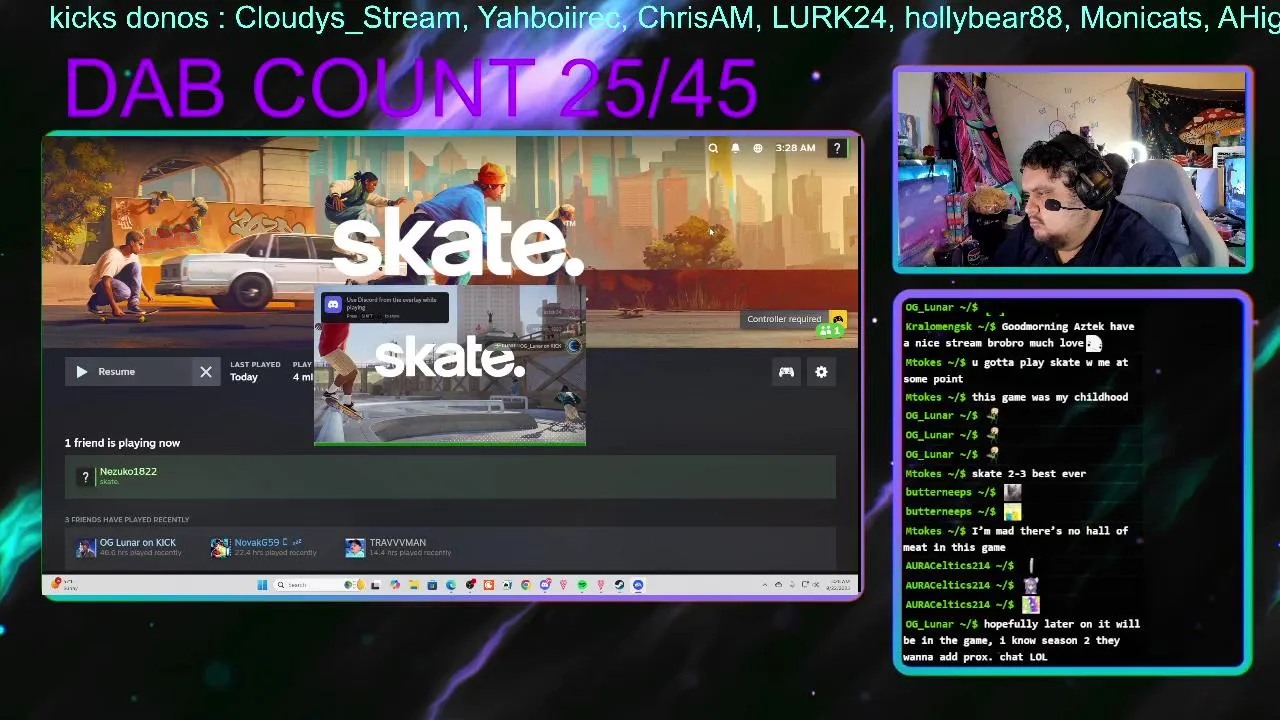Open the notifications bell in Steam header
Image resolution: width=1280 pixels, height=720 pixels.
pyautogui.click(x=735, y=148)
